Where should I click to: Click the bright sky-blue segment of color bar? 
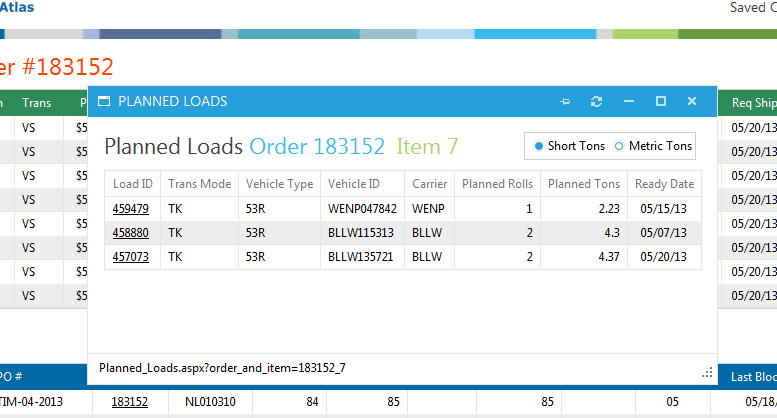(535, 34)
